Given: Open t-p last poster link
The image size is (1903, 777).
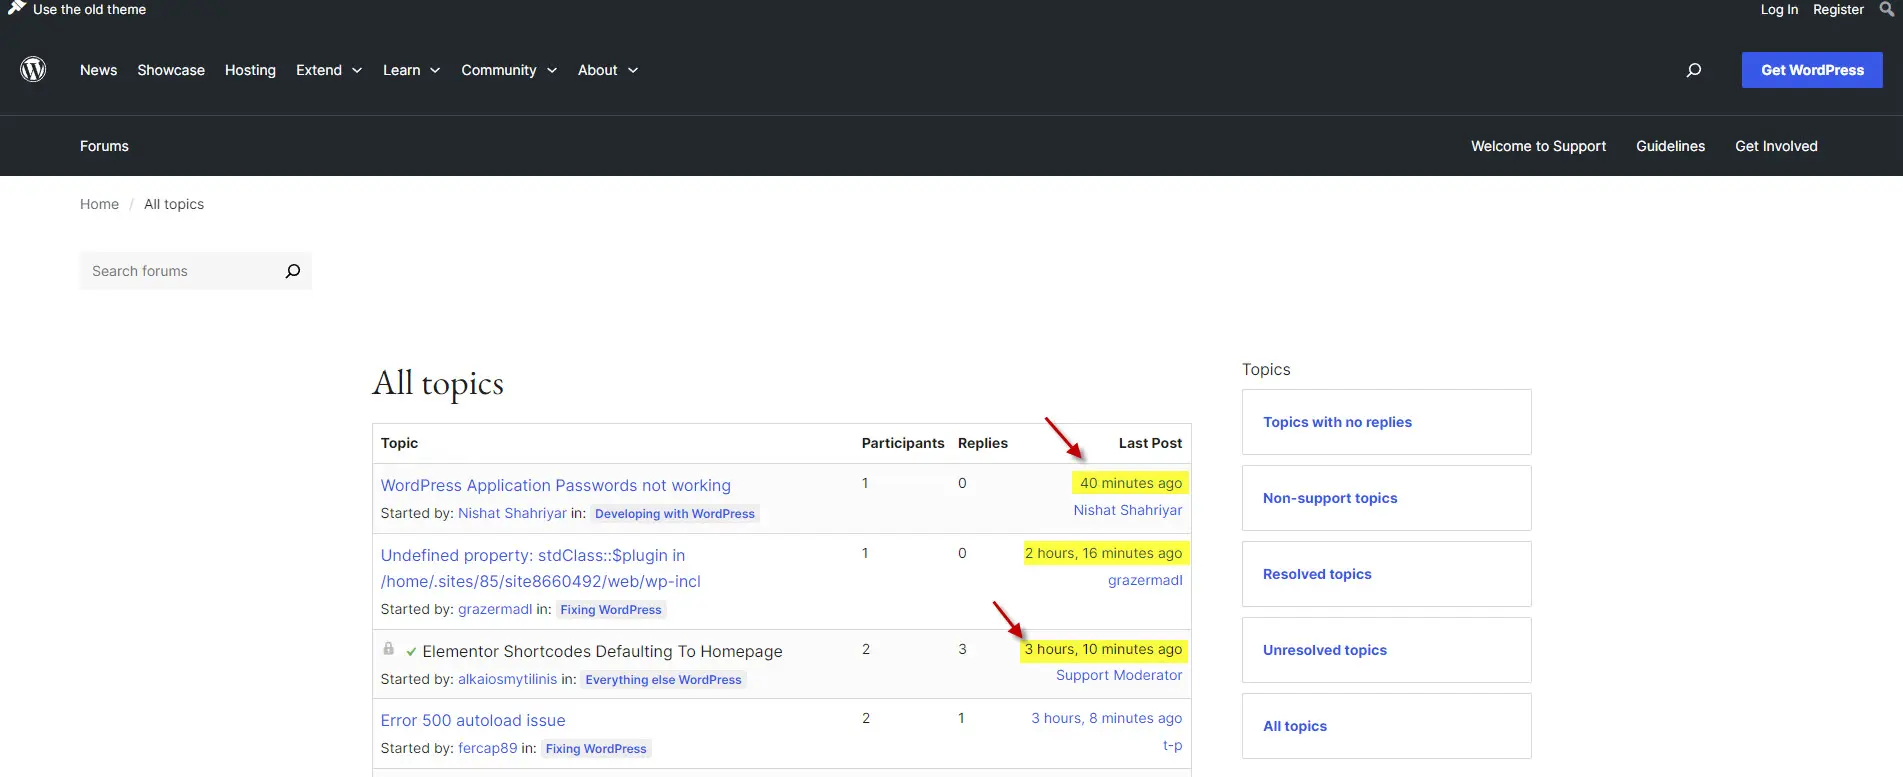Looking at the screenshot, I should [1172, 745].
